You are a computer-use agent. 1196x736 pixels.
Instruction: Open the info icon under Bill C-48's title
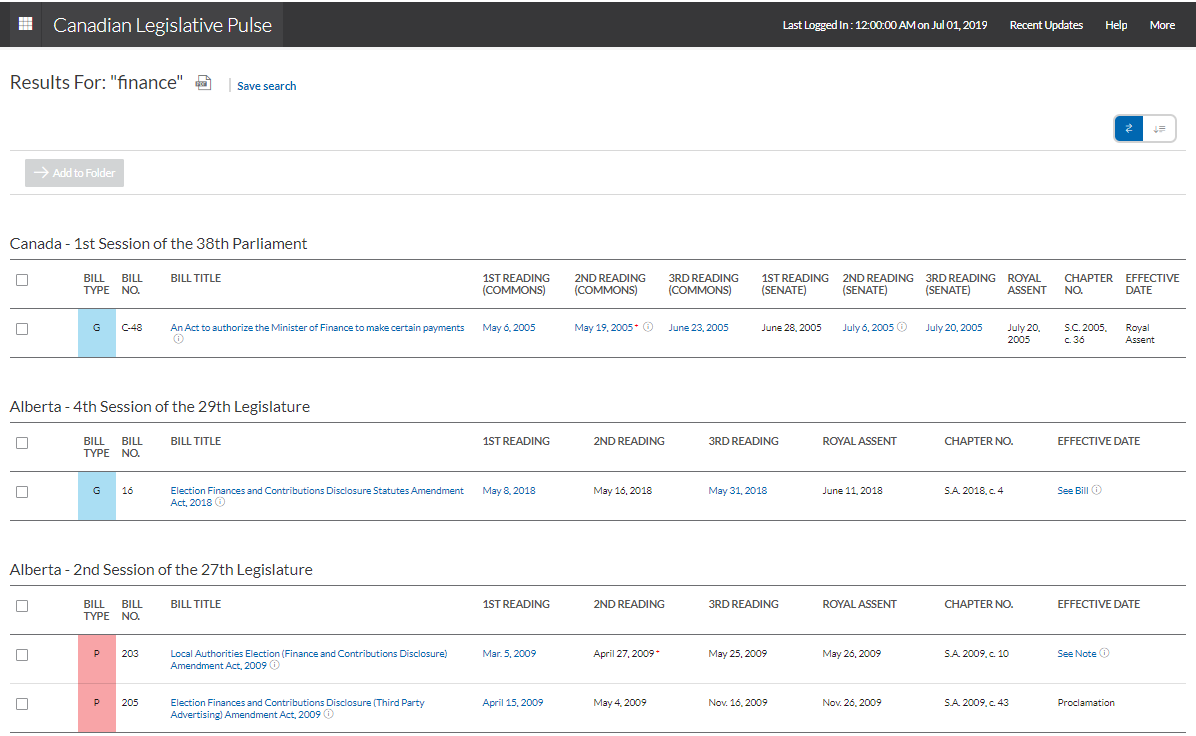(x=178, y=338)
